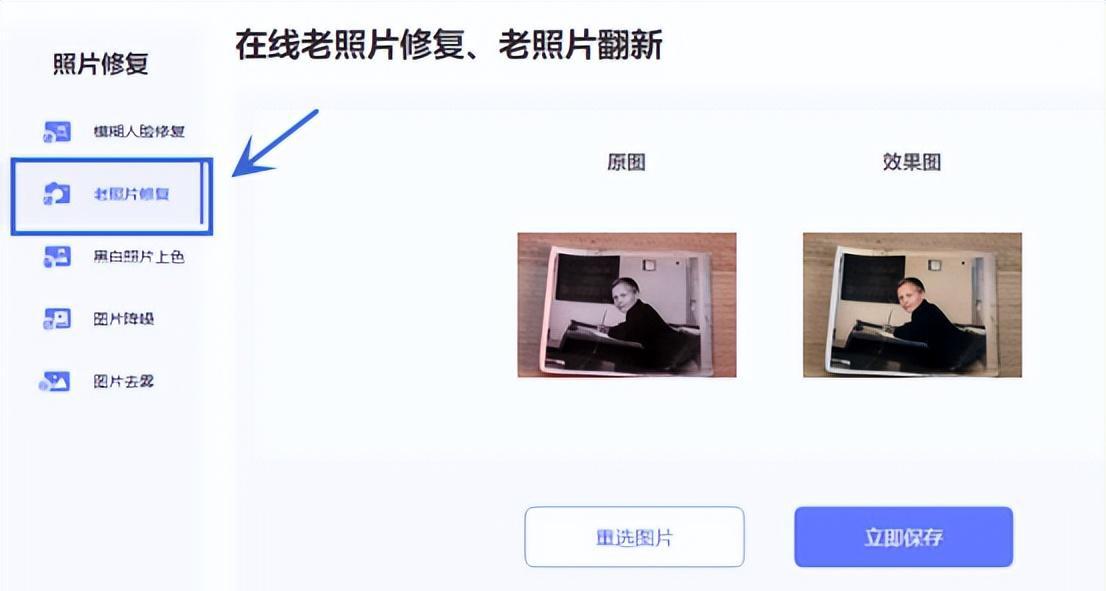Click the 效果图 label
Viewport: 1106px width, 591px height.
[x=911, y=162]
